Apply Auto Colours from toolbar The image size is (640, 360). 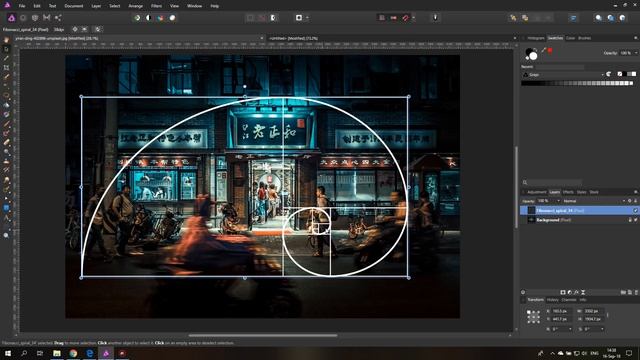pos(160,18)
